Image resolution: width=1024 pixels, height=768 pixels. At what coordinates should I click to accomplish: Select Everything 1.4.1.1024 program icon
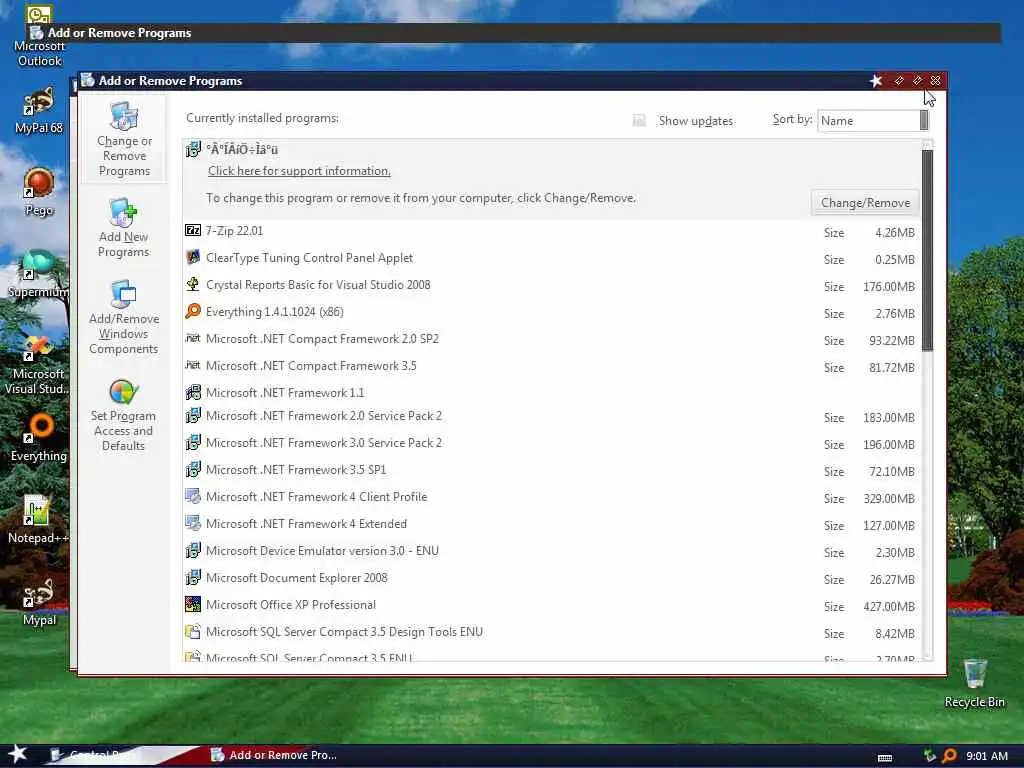tap(193, 312)
